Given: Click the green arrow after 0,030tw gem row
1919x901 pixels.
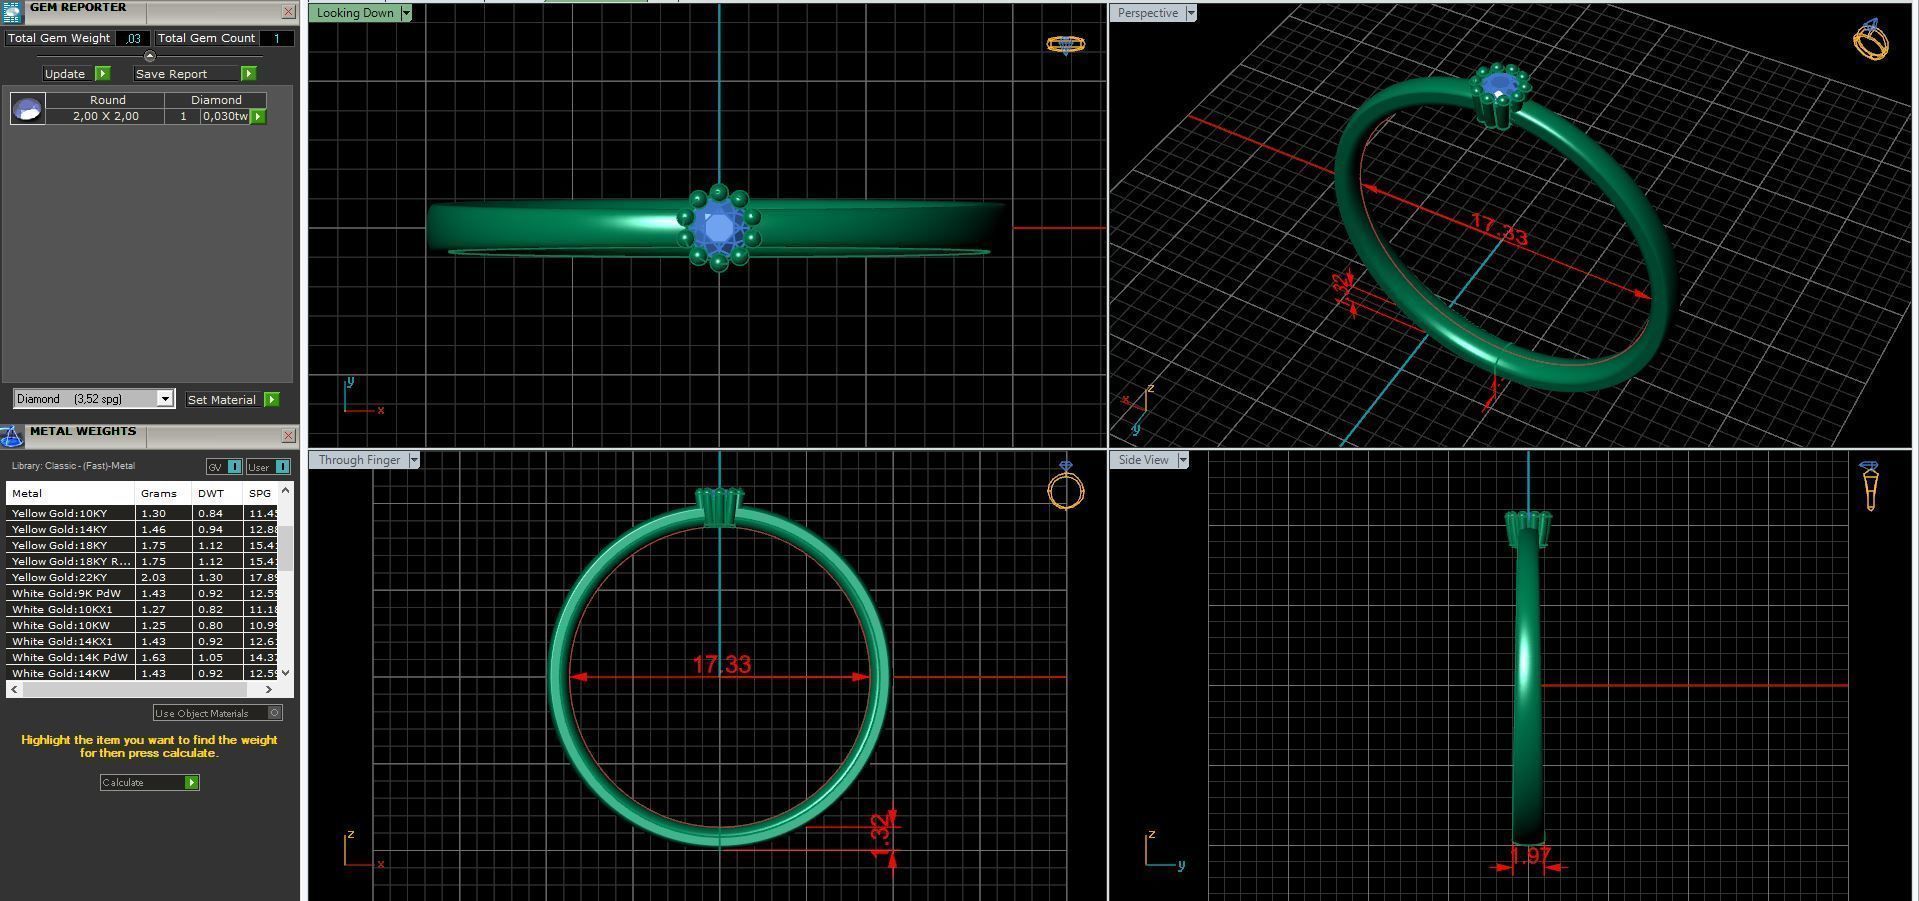Looking at the screenshot, I should click(x=258, y=116).
